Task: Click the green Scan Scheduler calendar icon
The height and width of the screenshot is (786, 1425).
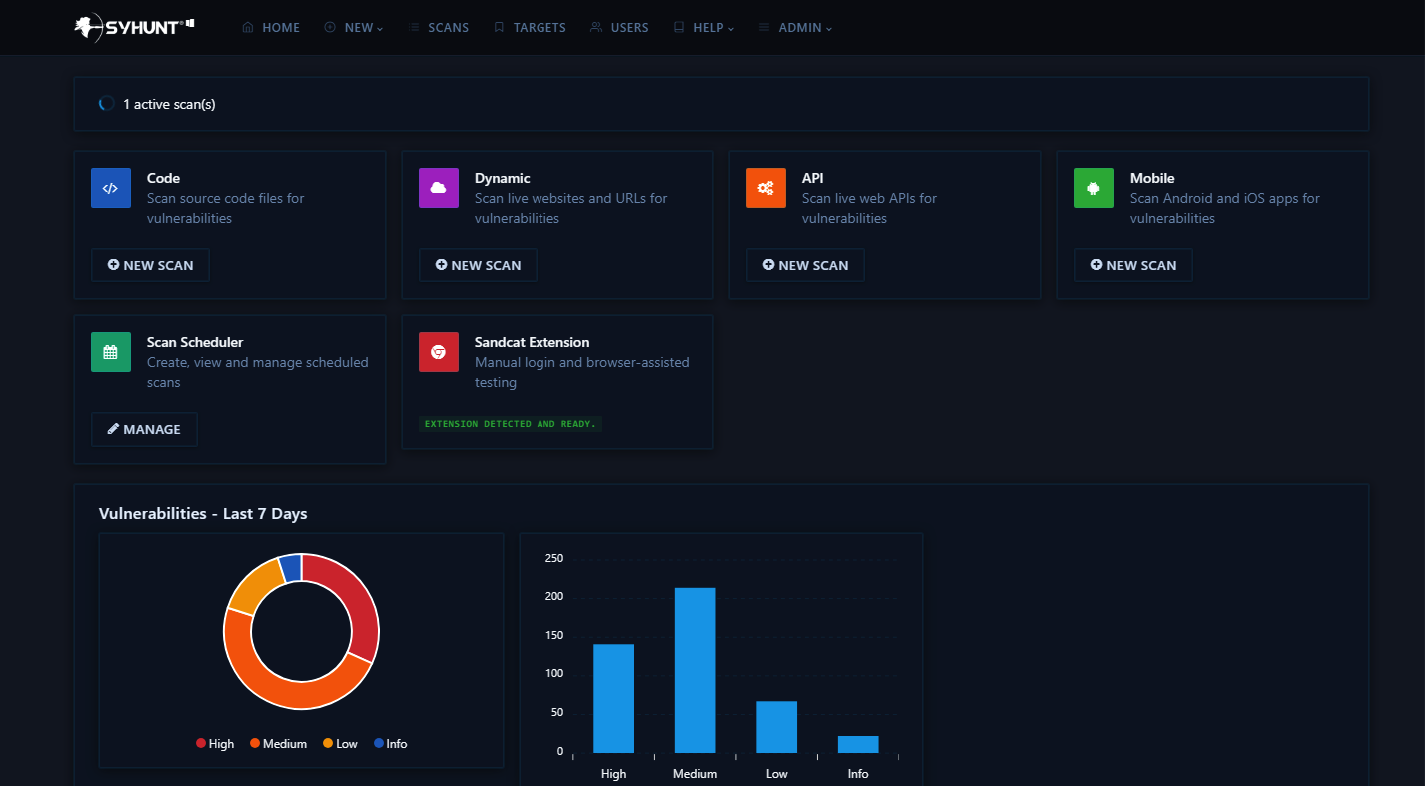Action: click(x=111, y=352)
